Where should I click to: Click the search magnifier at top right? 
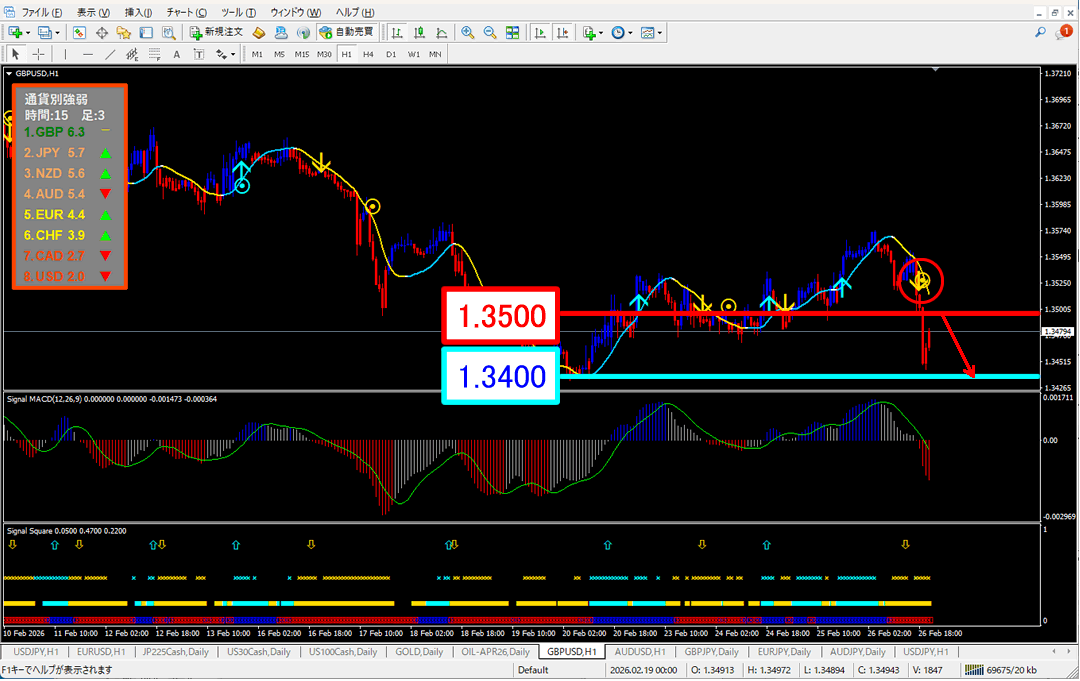1041,32
